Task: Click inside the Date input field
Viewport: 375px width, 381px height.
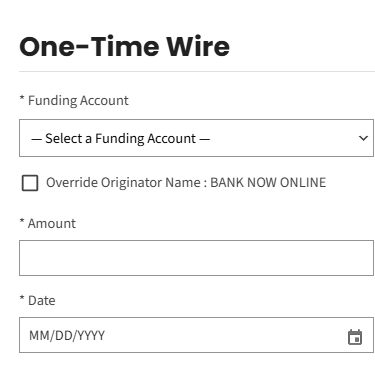Action: coord(196,335)
